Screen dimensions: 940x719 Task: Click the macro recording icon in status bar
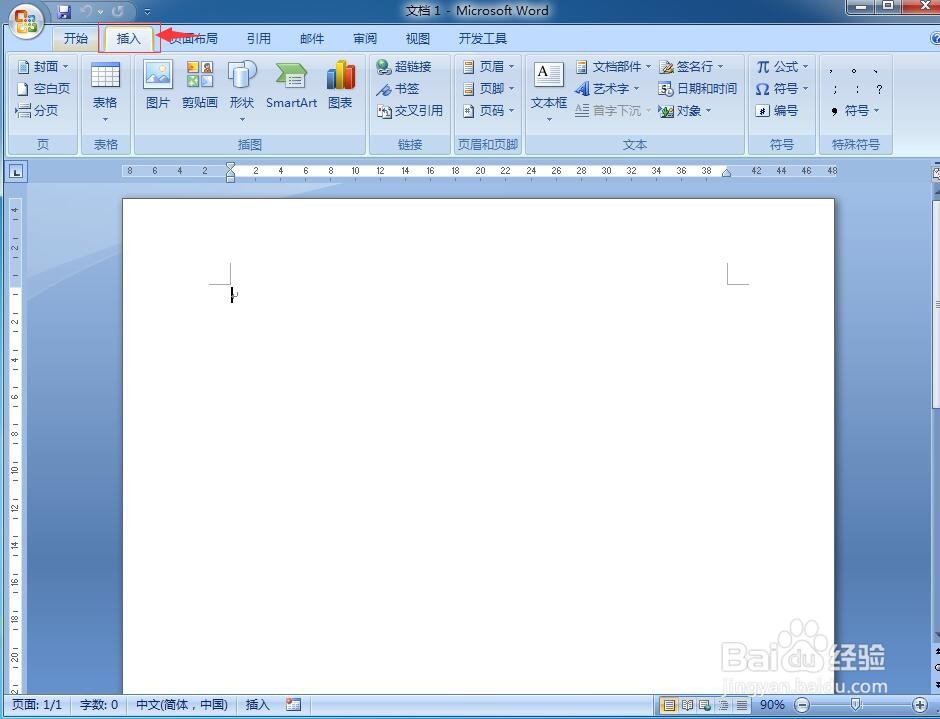coord(293,704)
